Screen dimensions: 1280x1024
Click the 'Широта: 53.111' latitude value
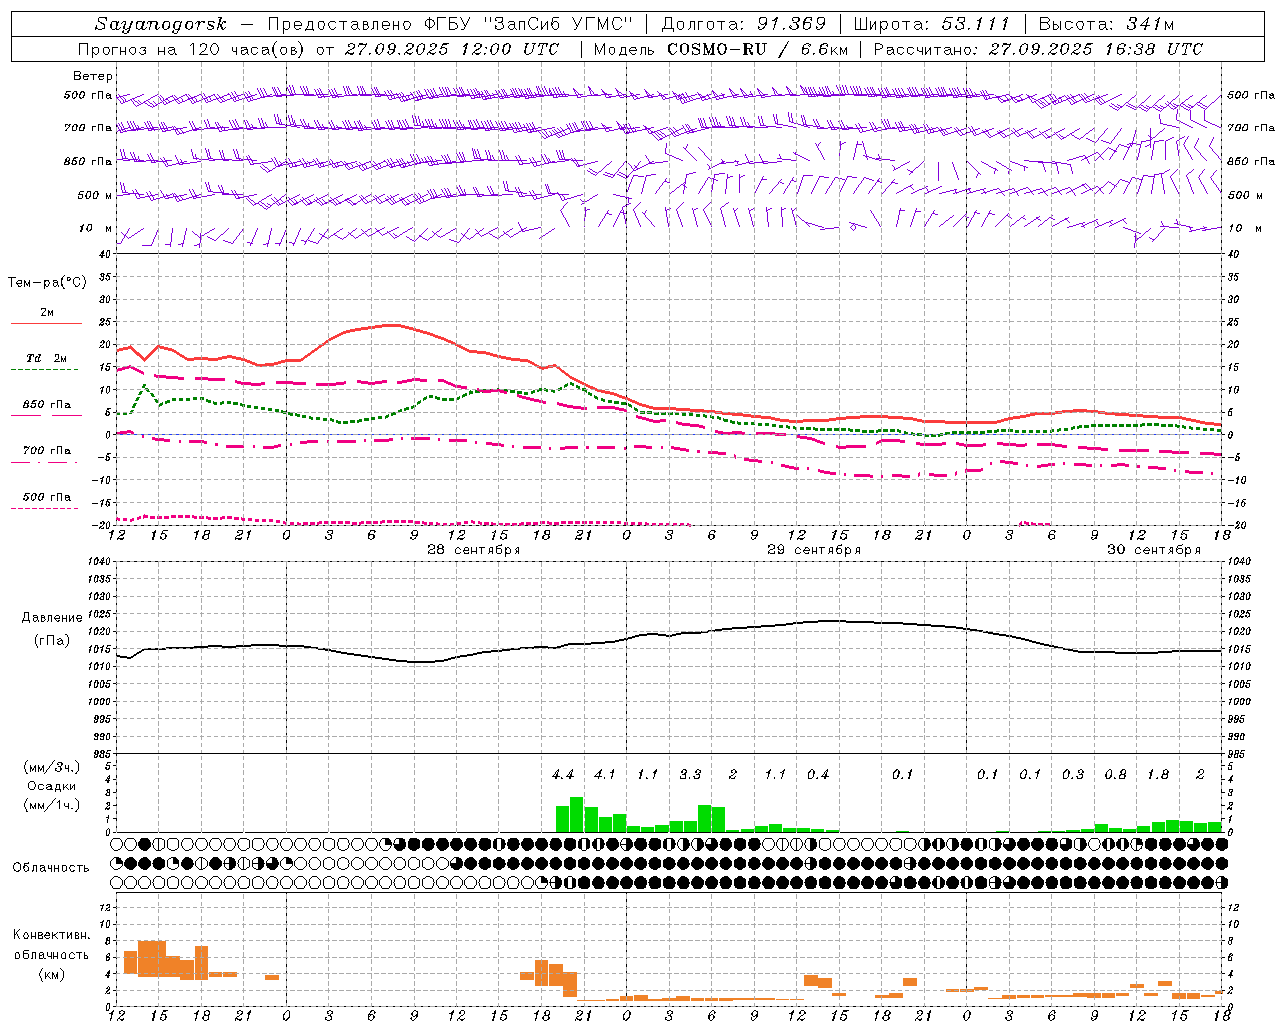931,24
